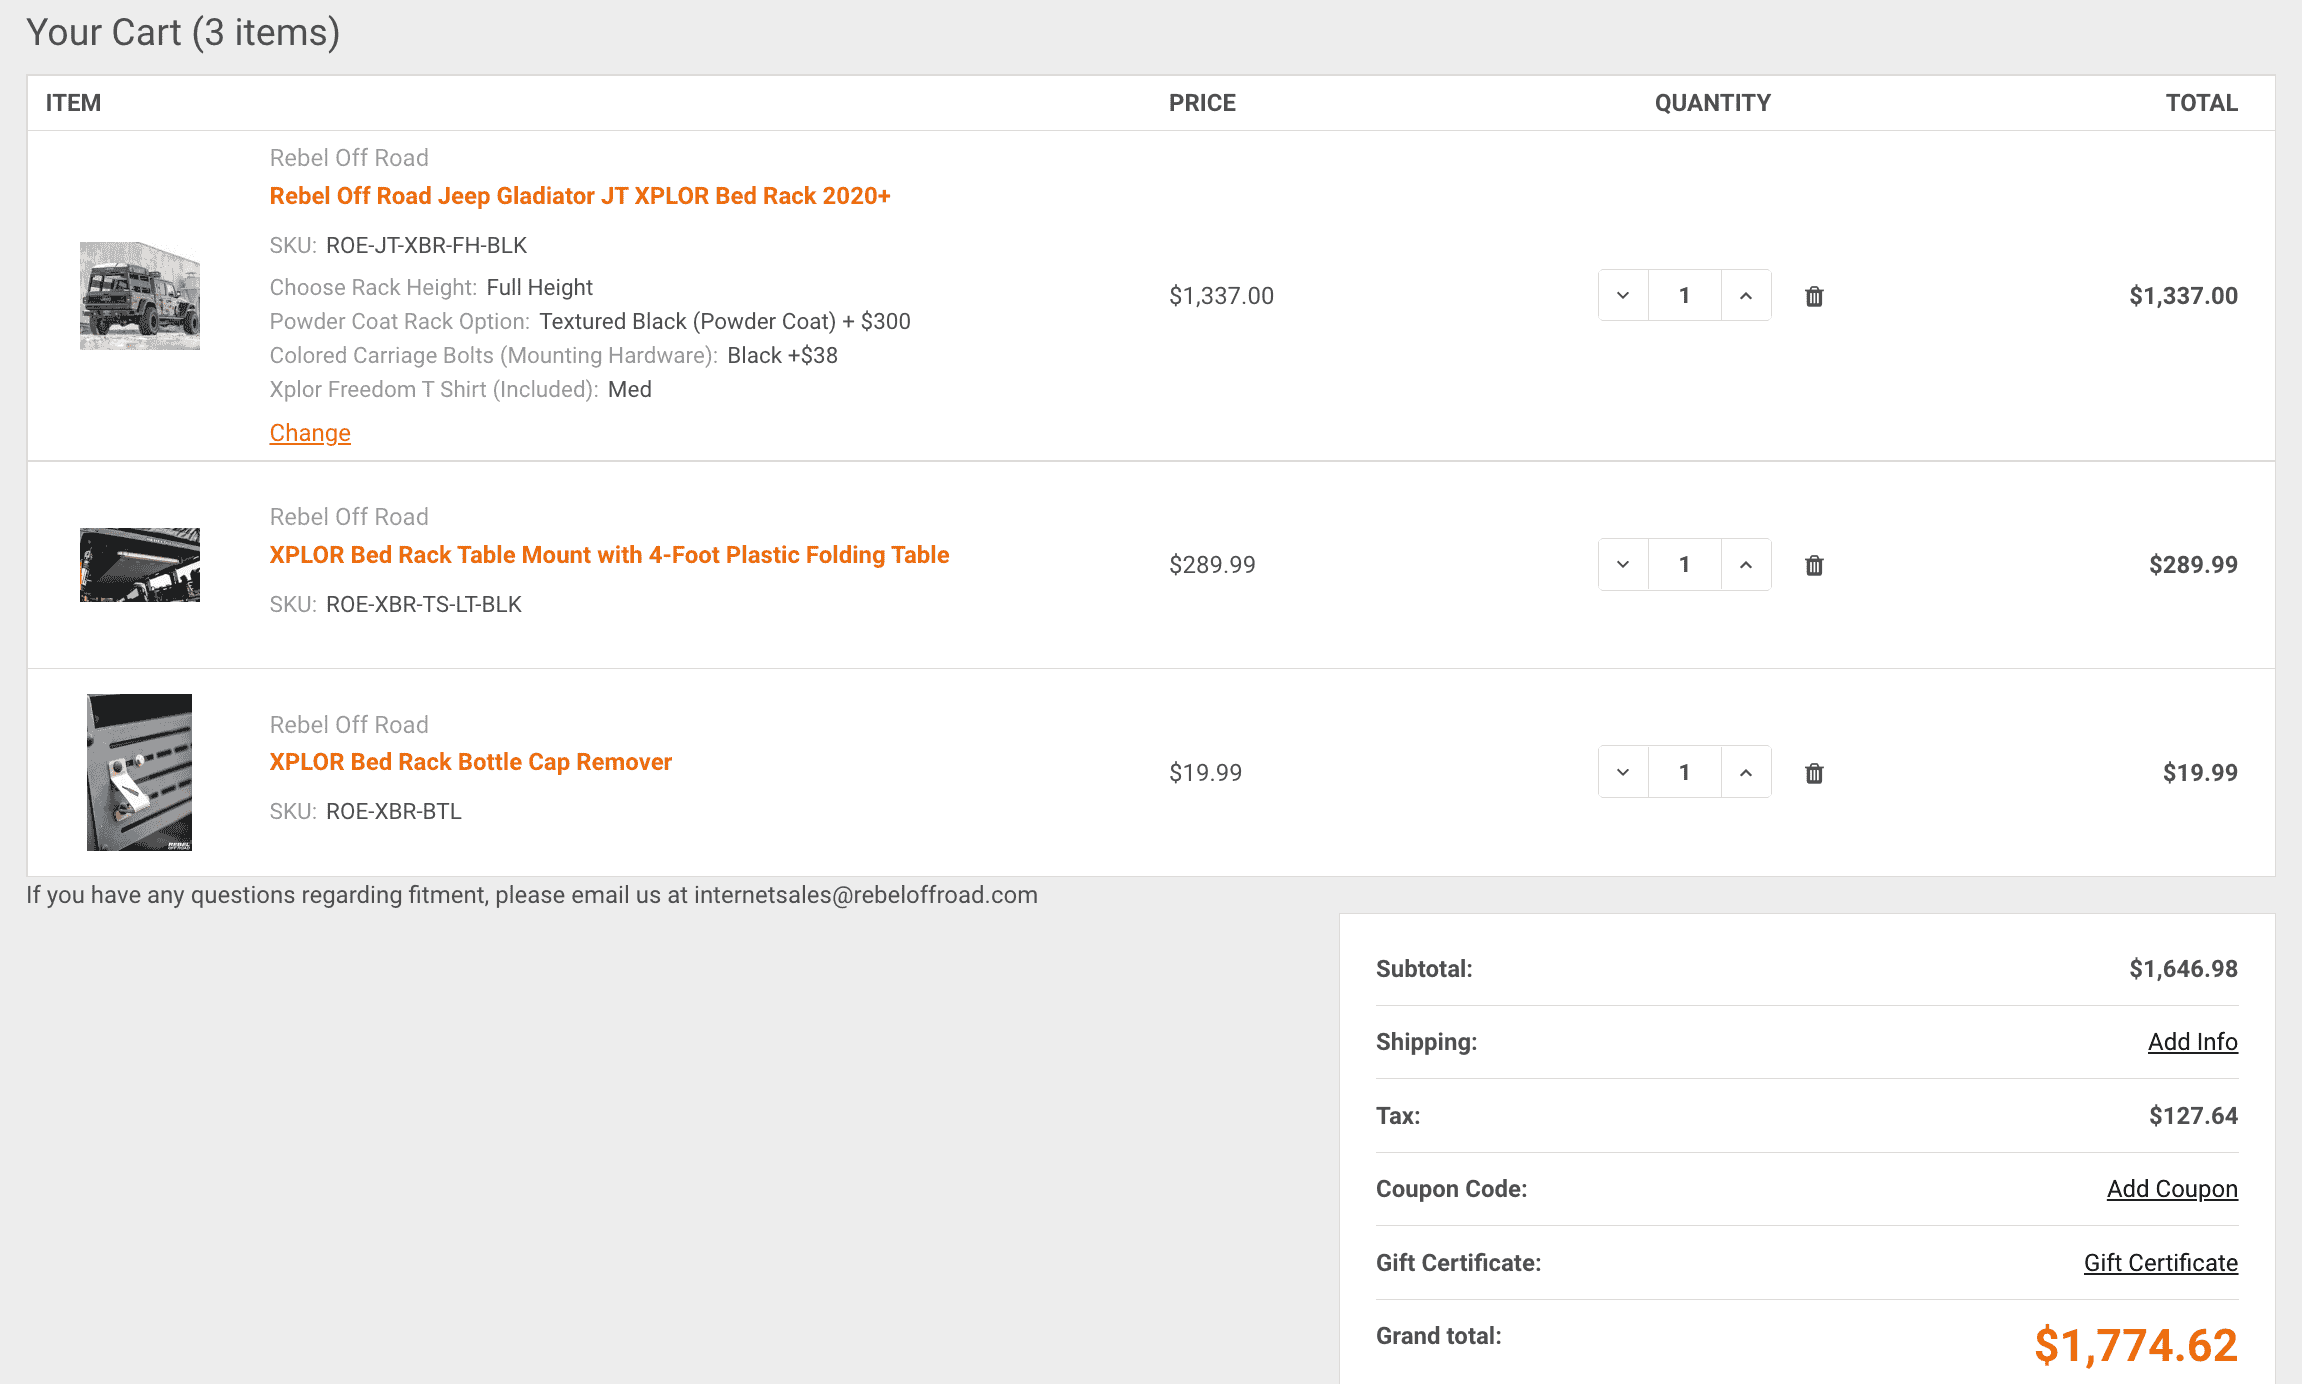This screenshot has height=1384, width=2302.
Task: Click the Textured Black powder coat option text
Action: pos(725,322)
